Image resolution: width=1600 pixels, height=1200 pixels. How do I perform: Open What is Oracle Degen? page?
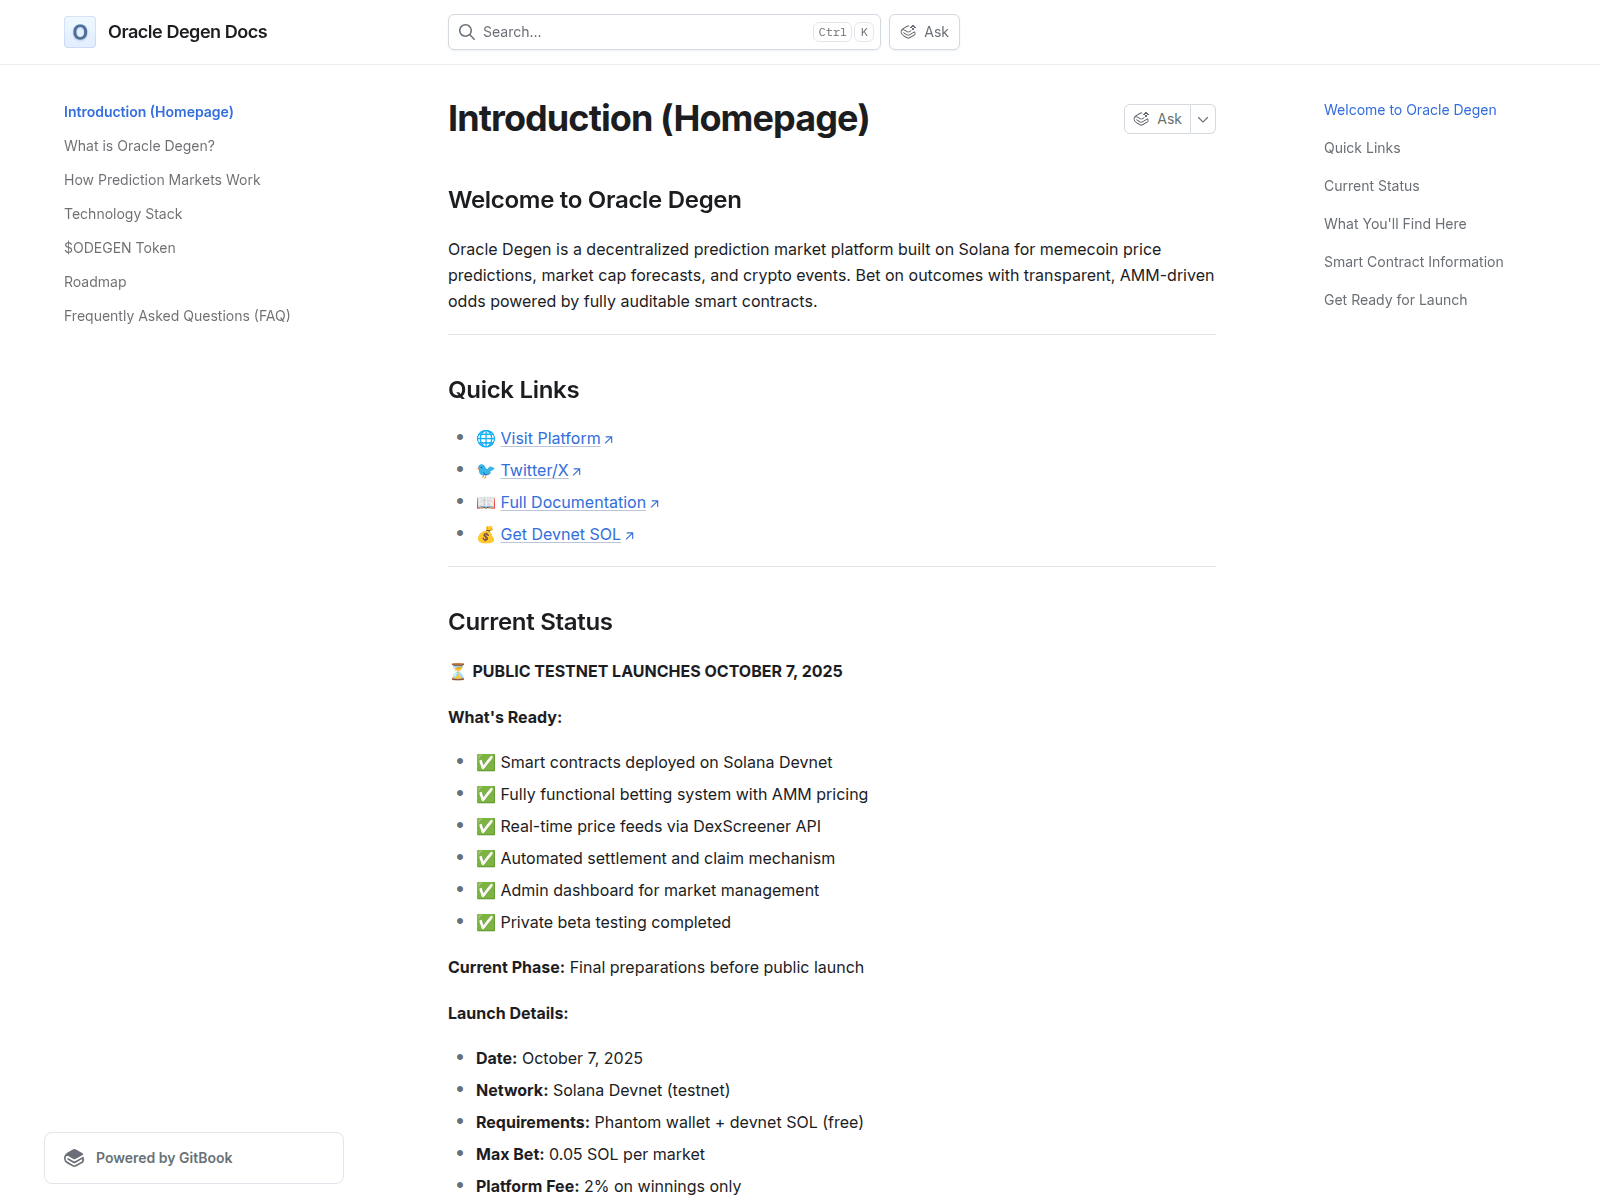[140, 146]
